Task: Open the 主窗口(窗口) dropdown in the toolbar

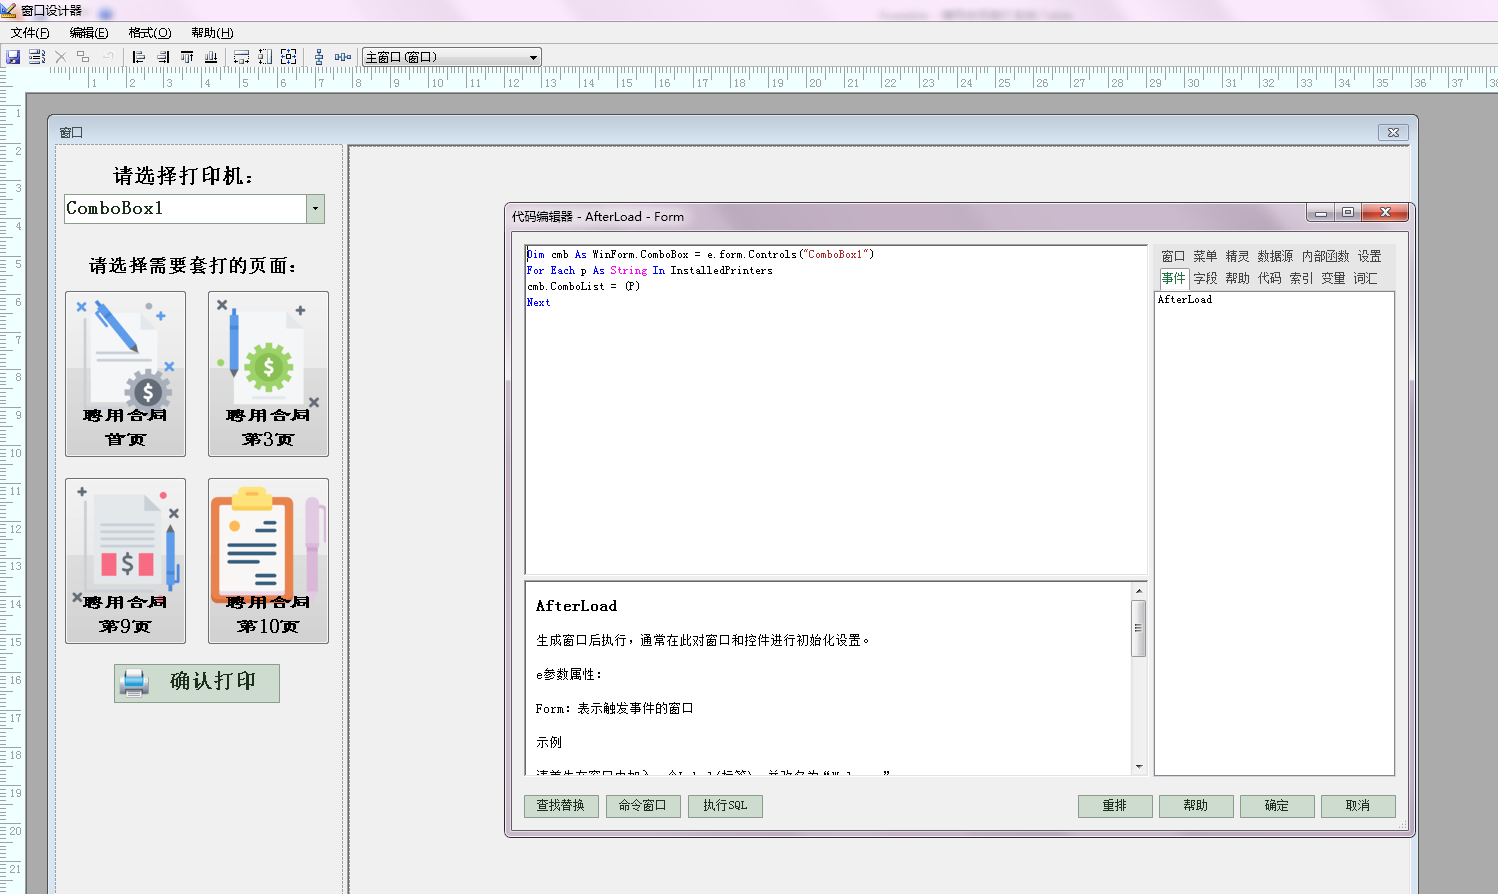Action: pos(533,57)
